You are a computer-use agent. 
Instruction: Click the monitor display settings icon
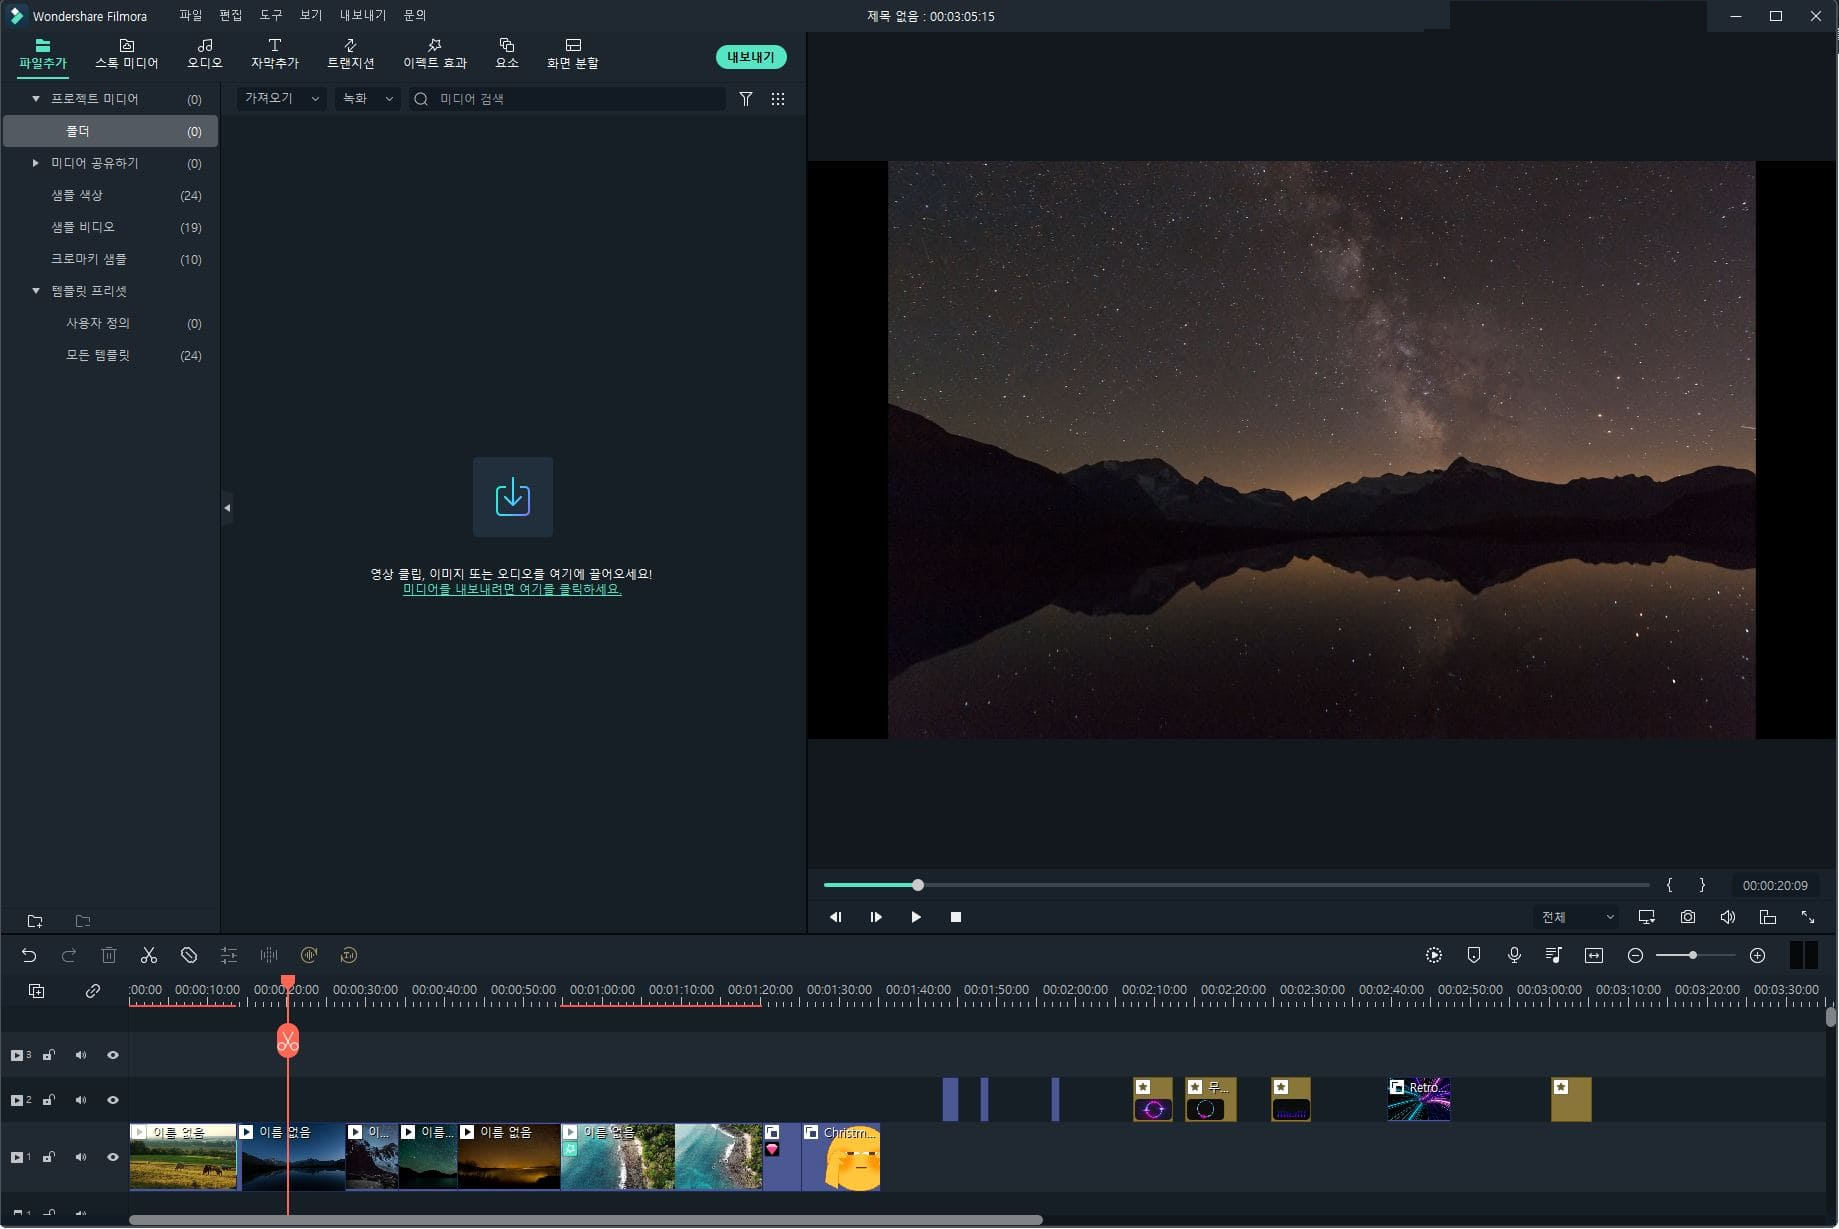tap(1647, 916)
